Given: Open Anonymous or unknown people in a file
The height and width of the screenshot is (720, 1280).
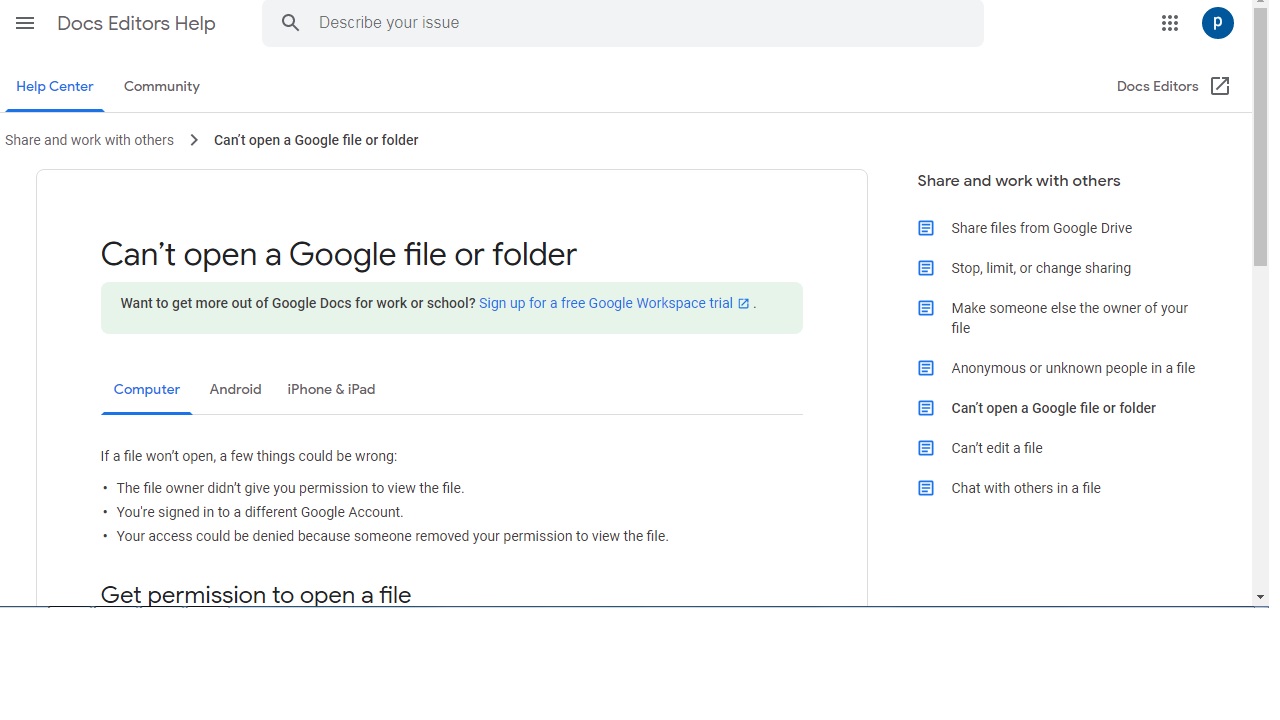Looking at the screenshot, I should [x=1073, y=368].
